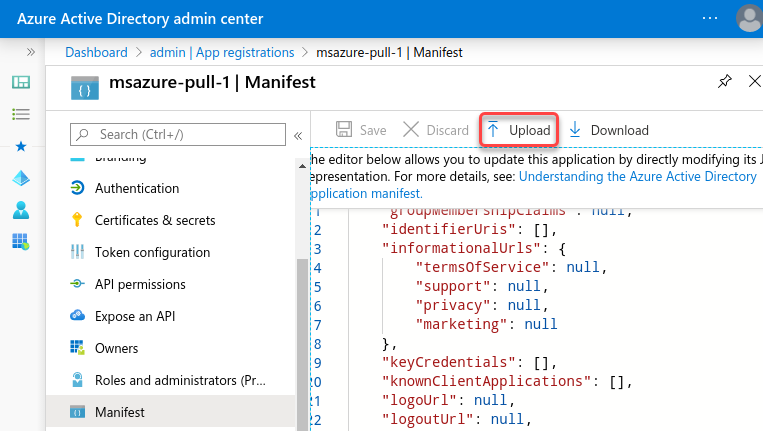Image resolution: width=763 pixels, height=431 pixels.
Task: Pin the Manifest blade
Action: [x=725, y=83]
